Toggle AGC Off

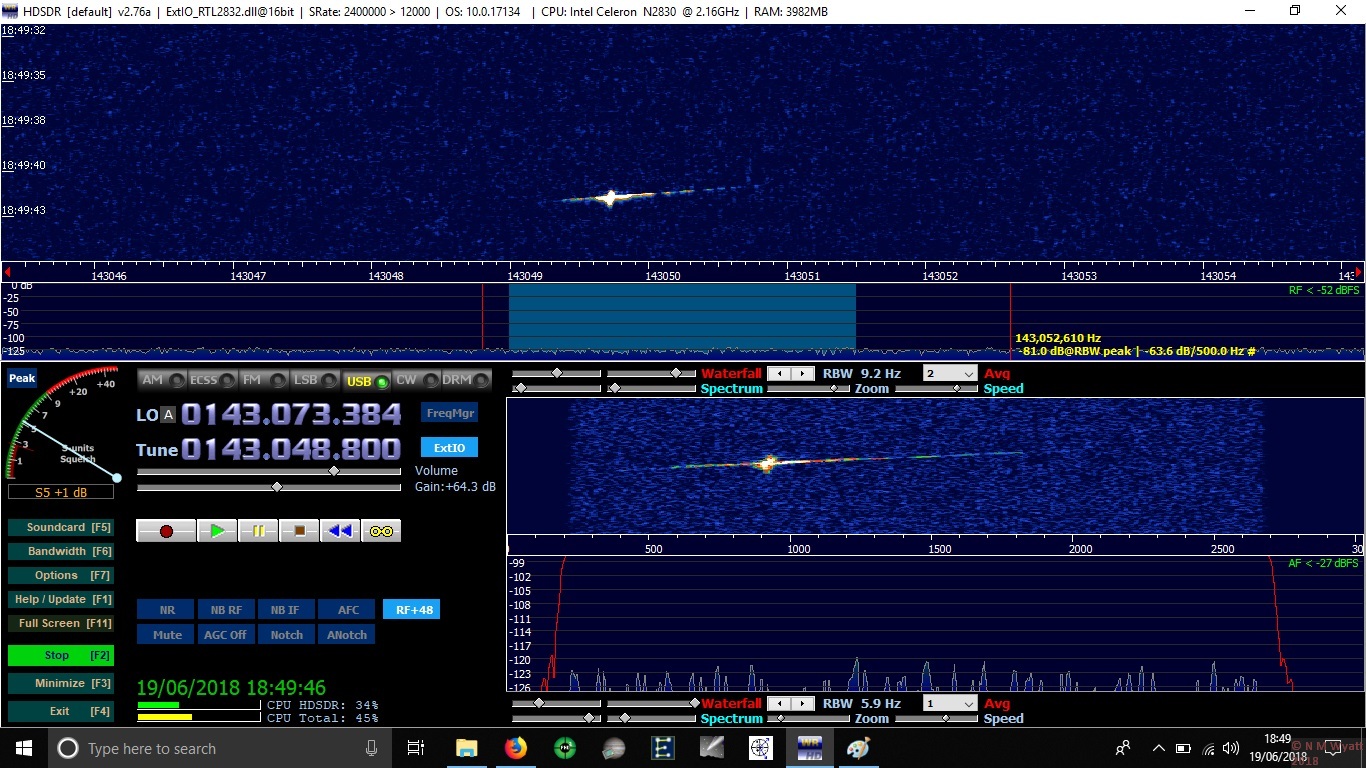[x=225, y=634]
